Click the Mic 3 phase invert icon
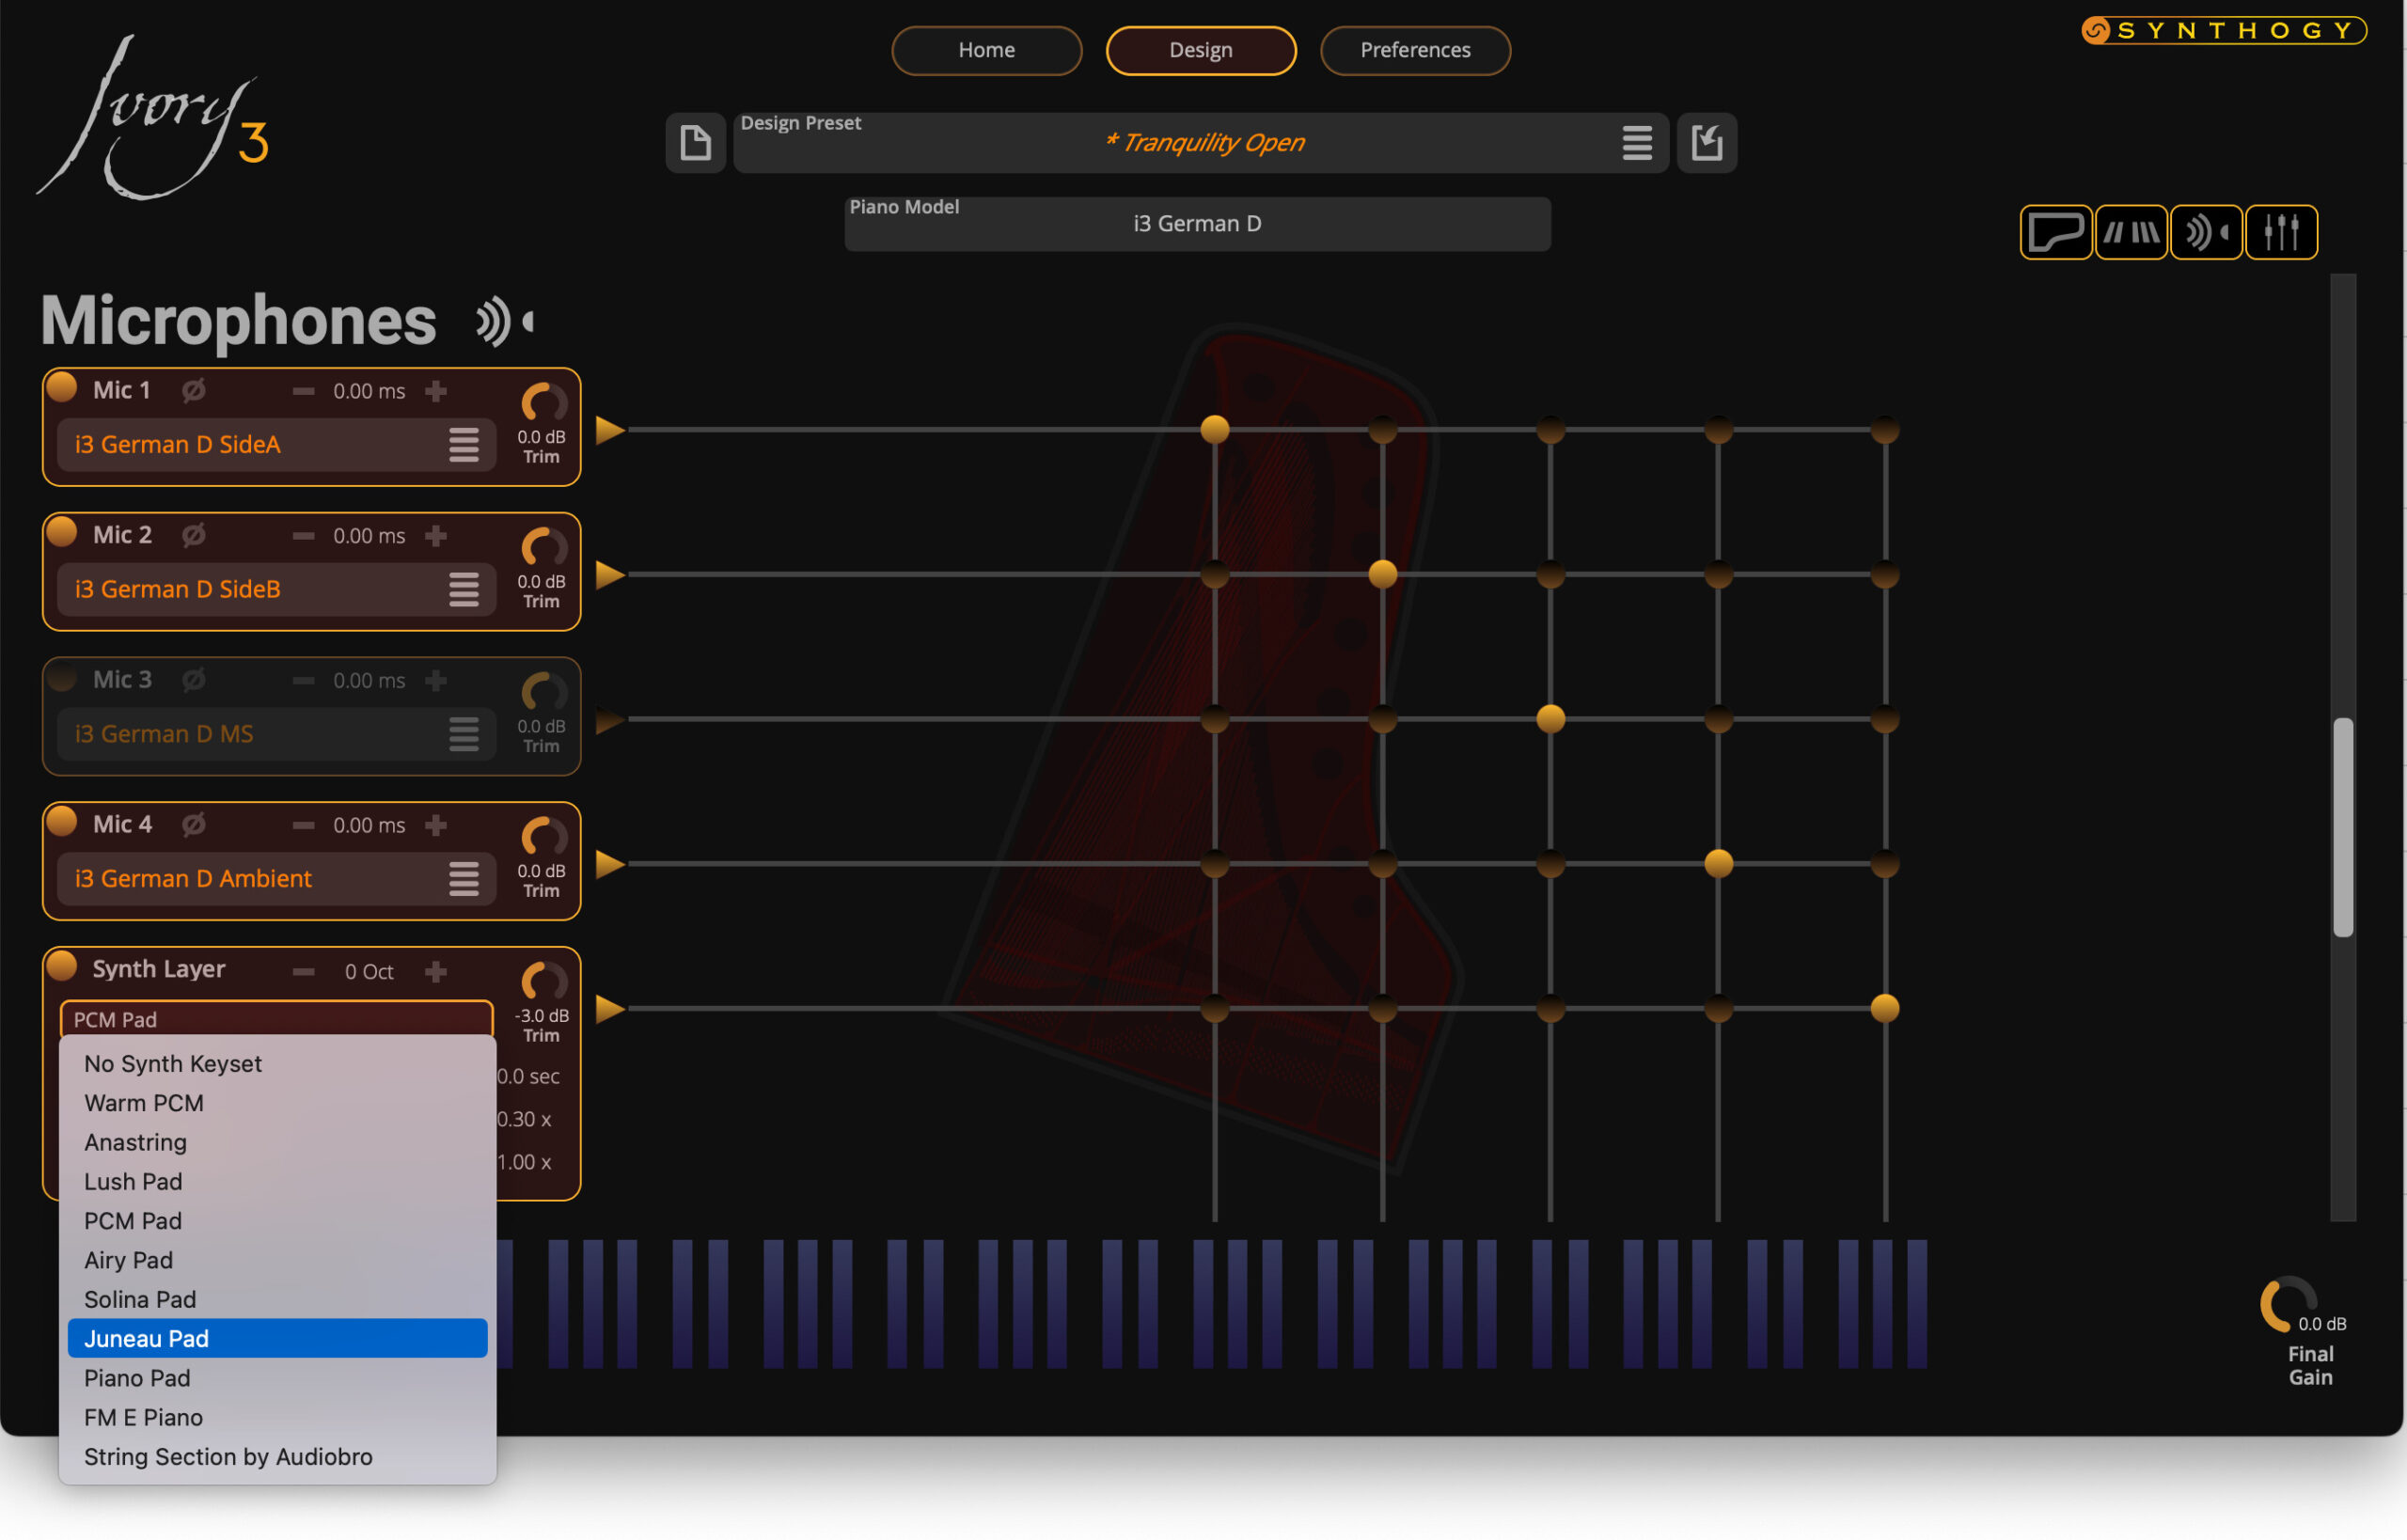Viewport: 2407px width, 1540px height. pyautogui.click(x=194, y=680)
